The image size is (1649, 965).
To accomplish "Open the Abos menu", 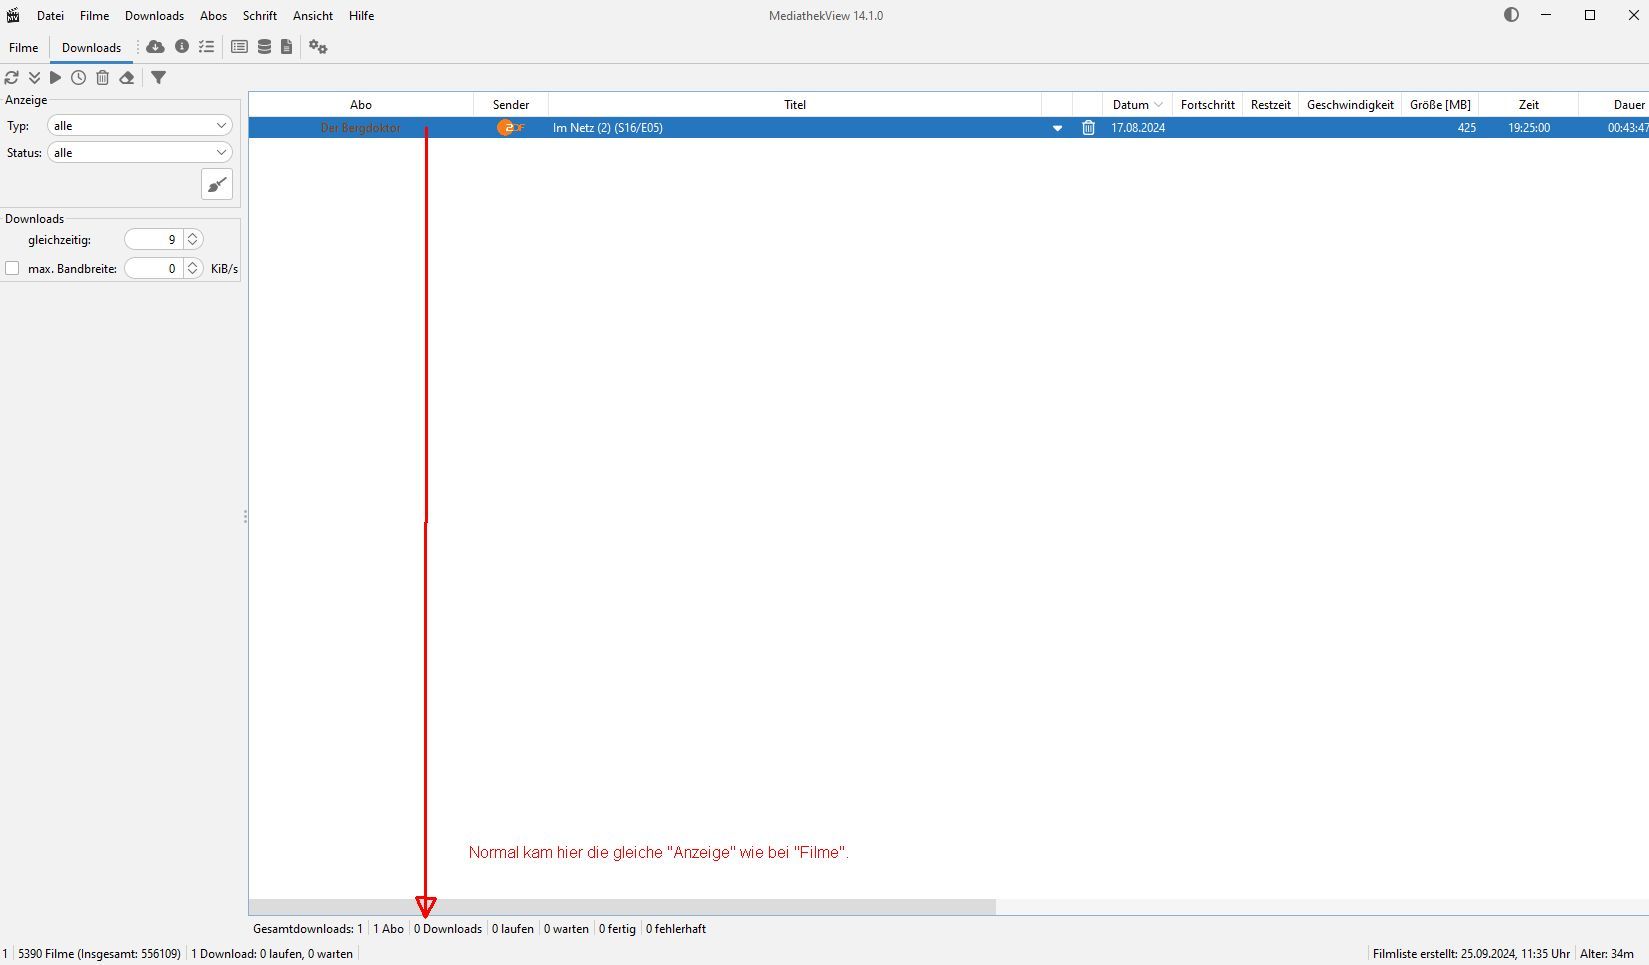I will (x=213, y=16).
